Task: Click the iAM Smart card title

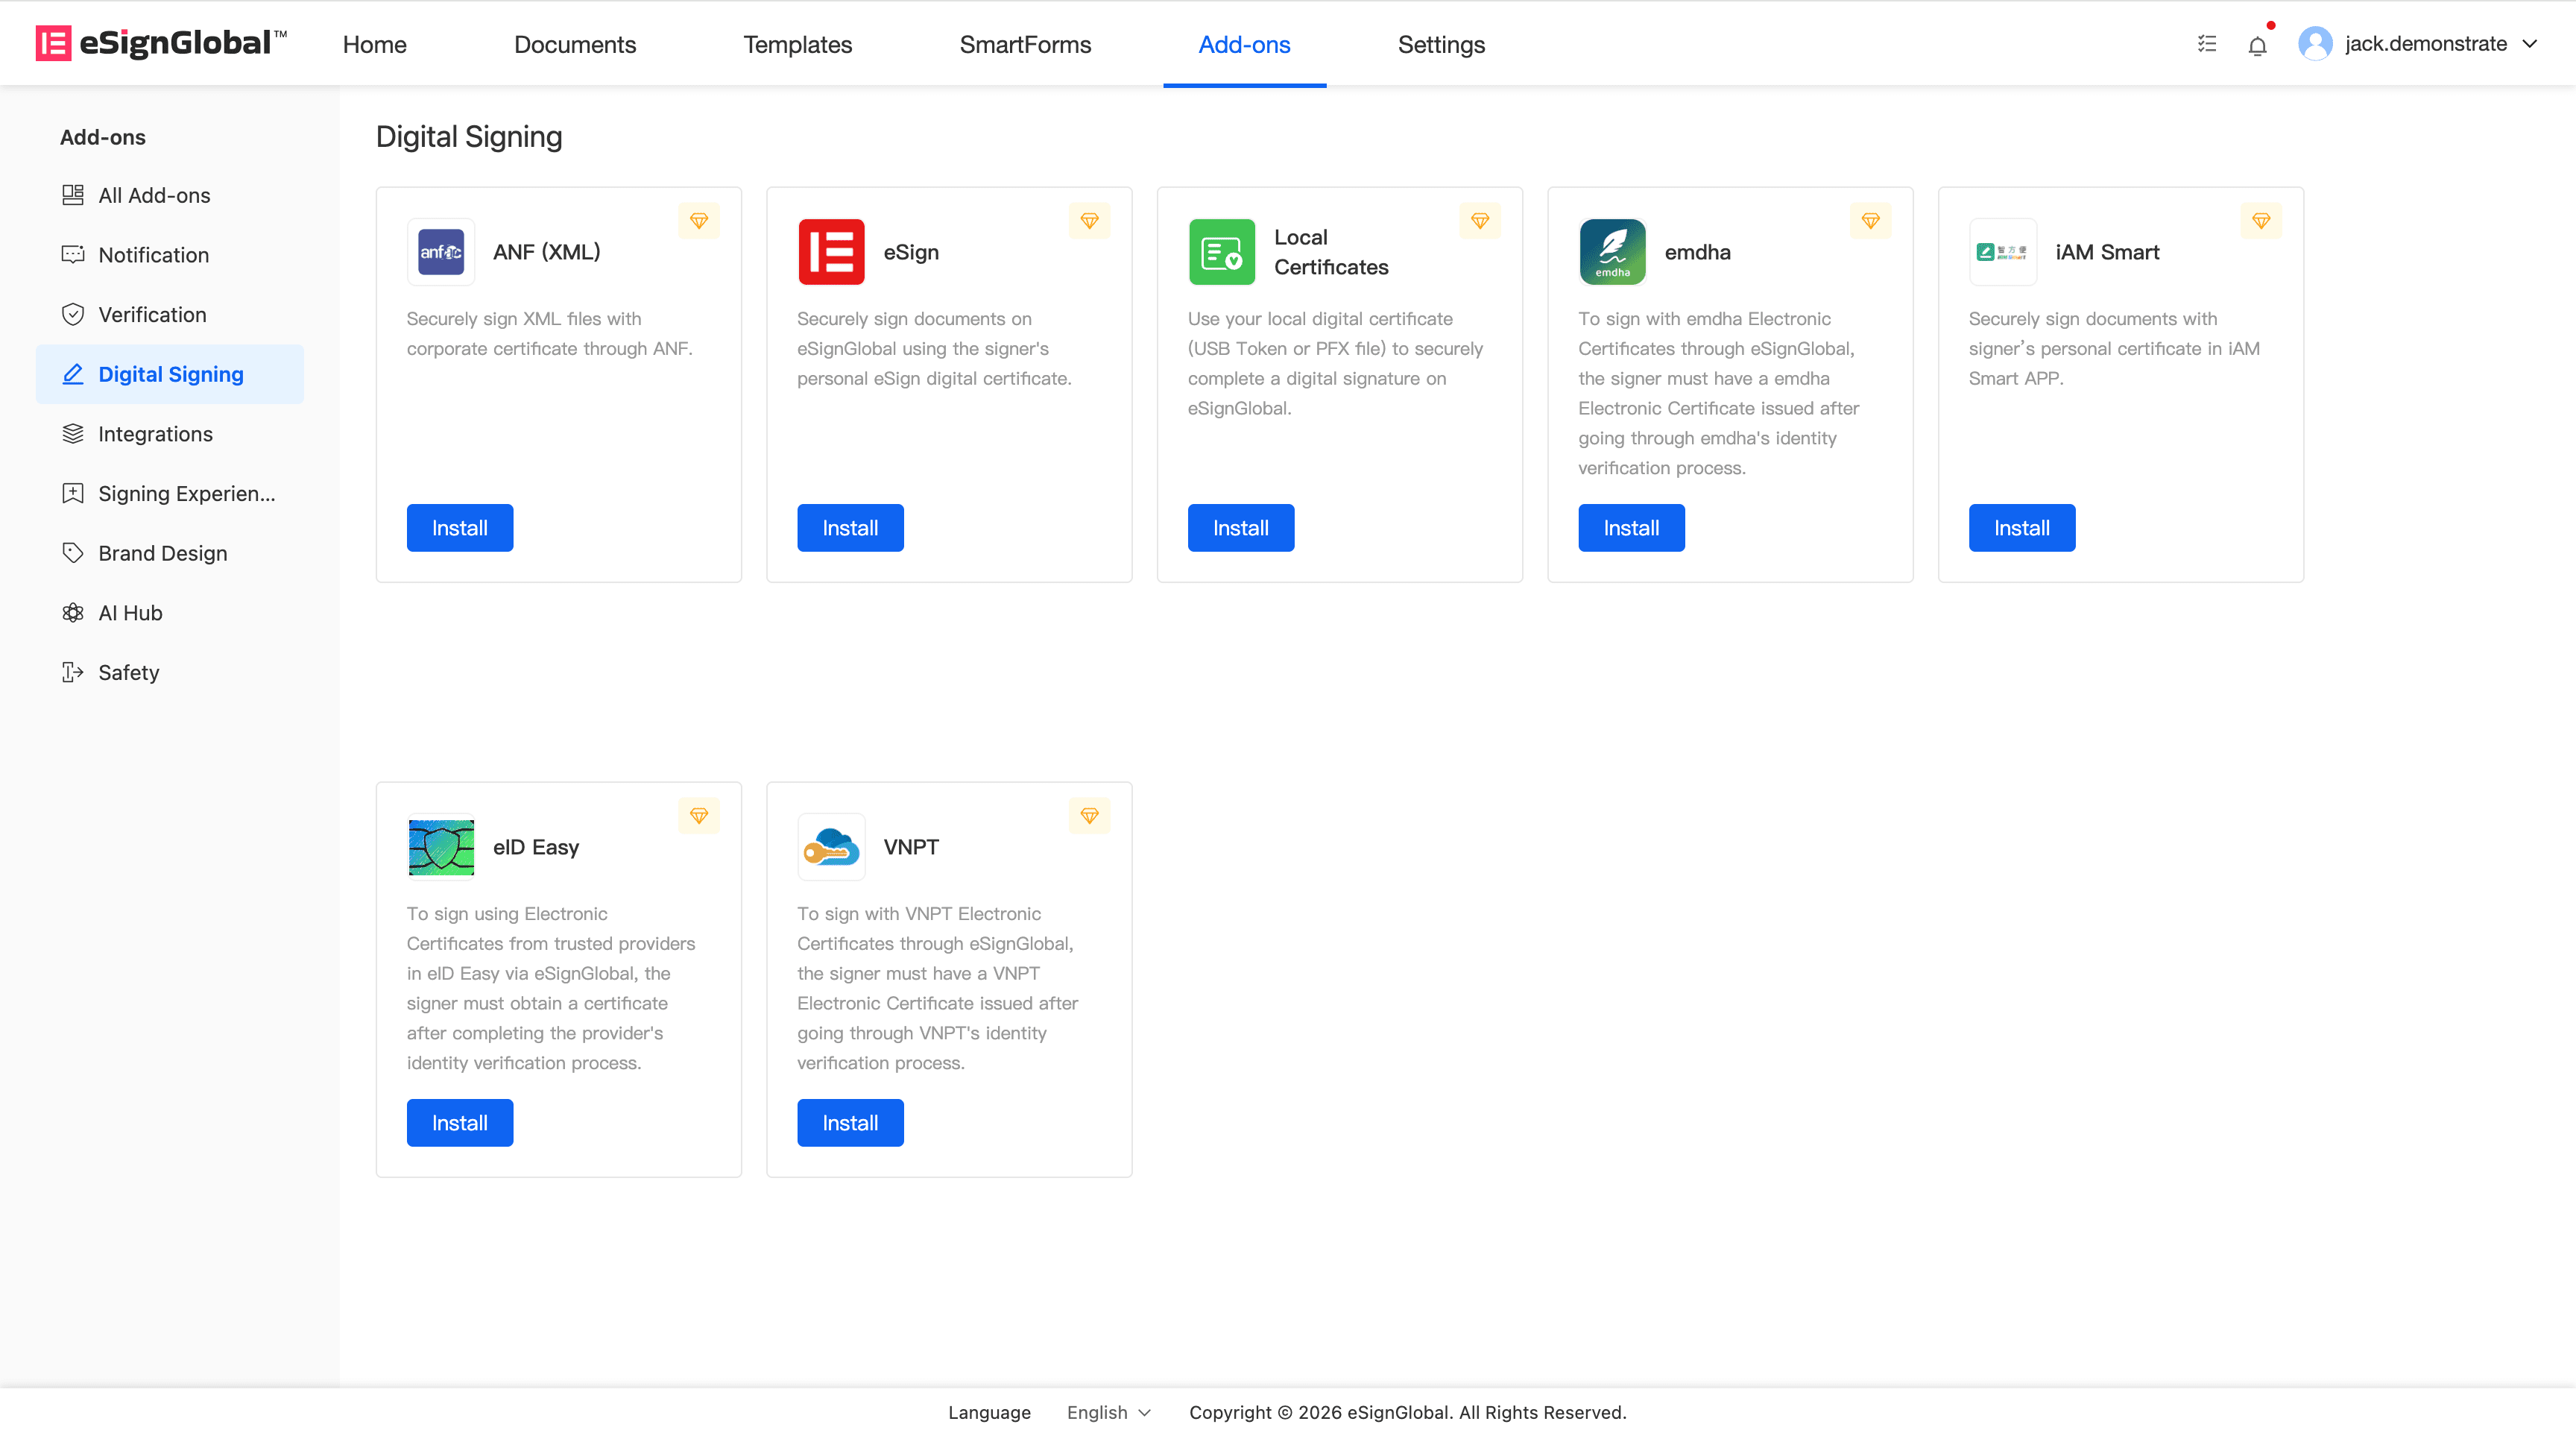Action: (2107, 252)
